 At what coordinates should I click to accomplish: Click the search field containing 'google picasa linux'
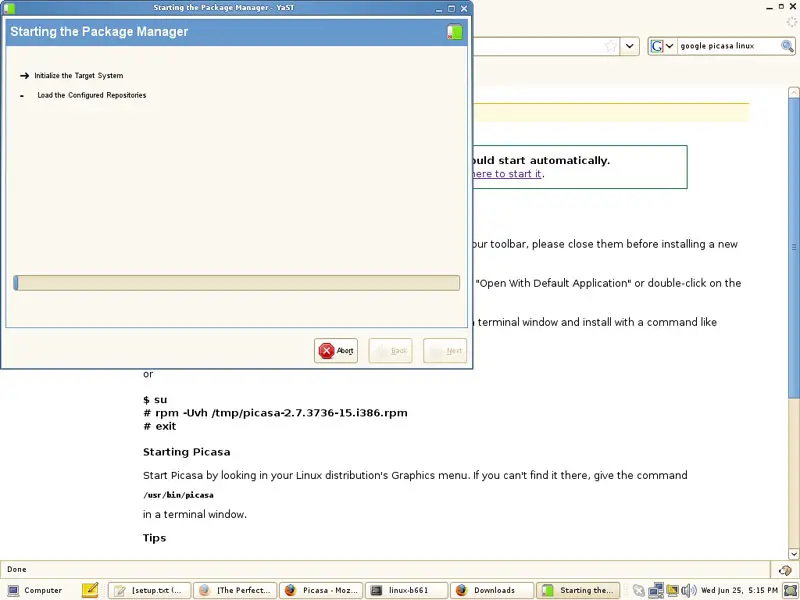pyautogui.click(x=730, y=46)
